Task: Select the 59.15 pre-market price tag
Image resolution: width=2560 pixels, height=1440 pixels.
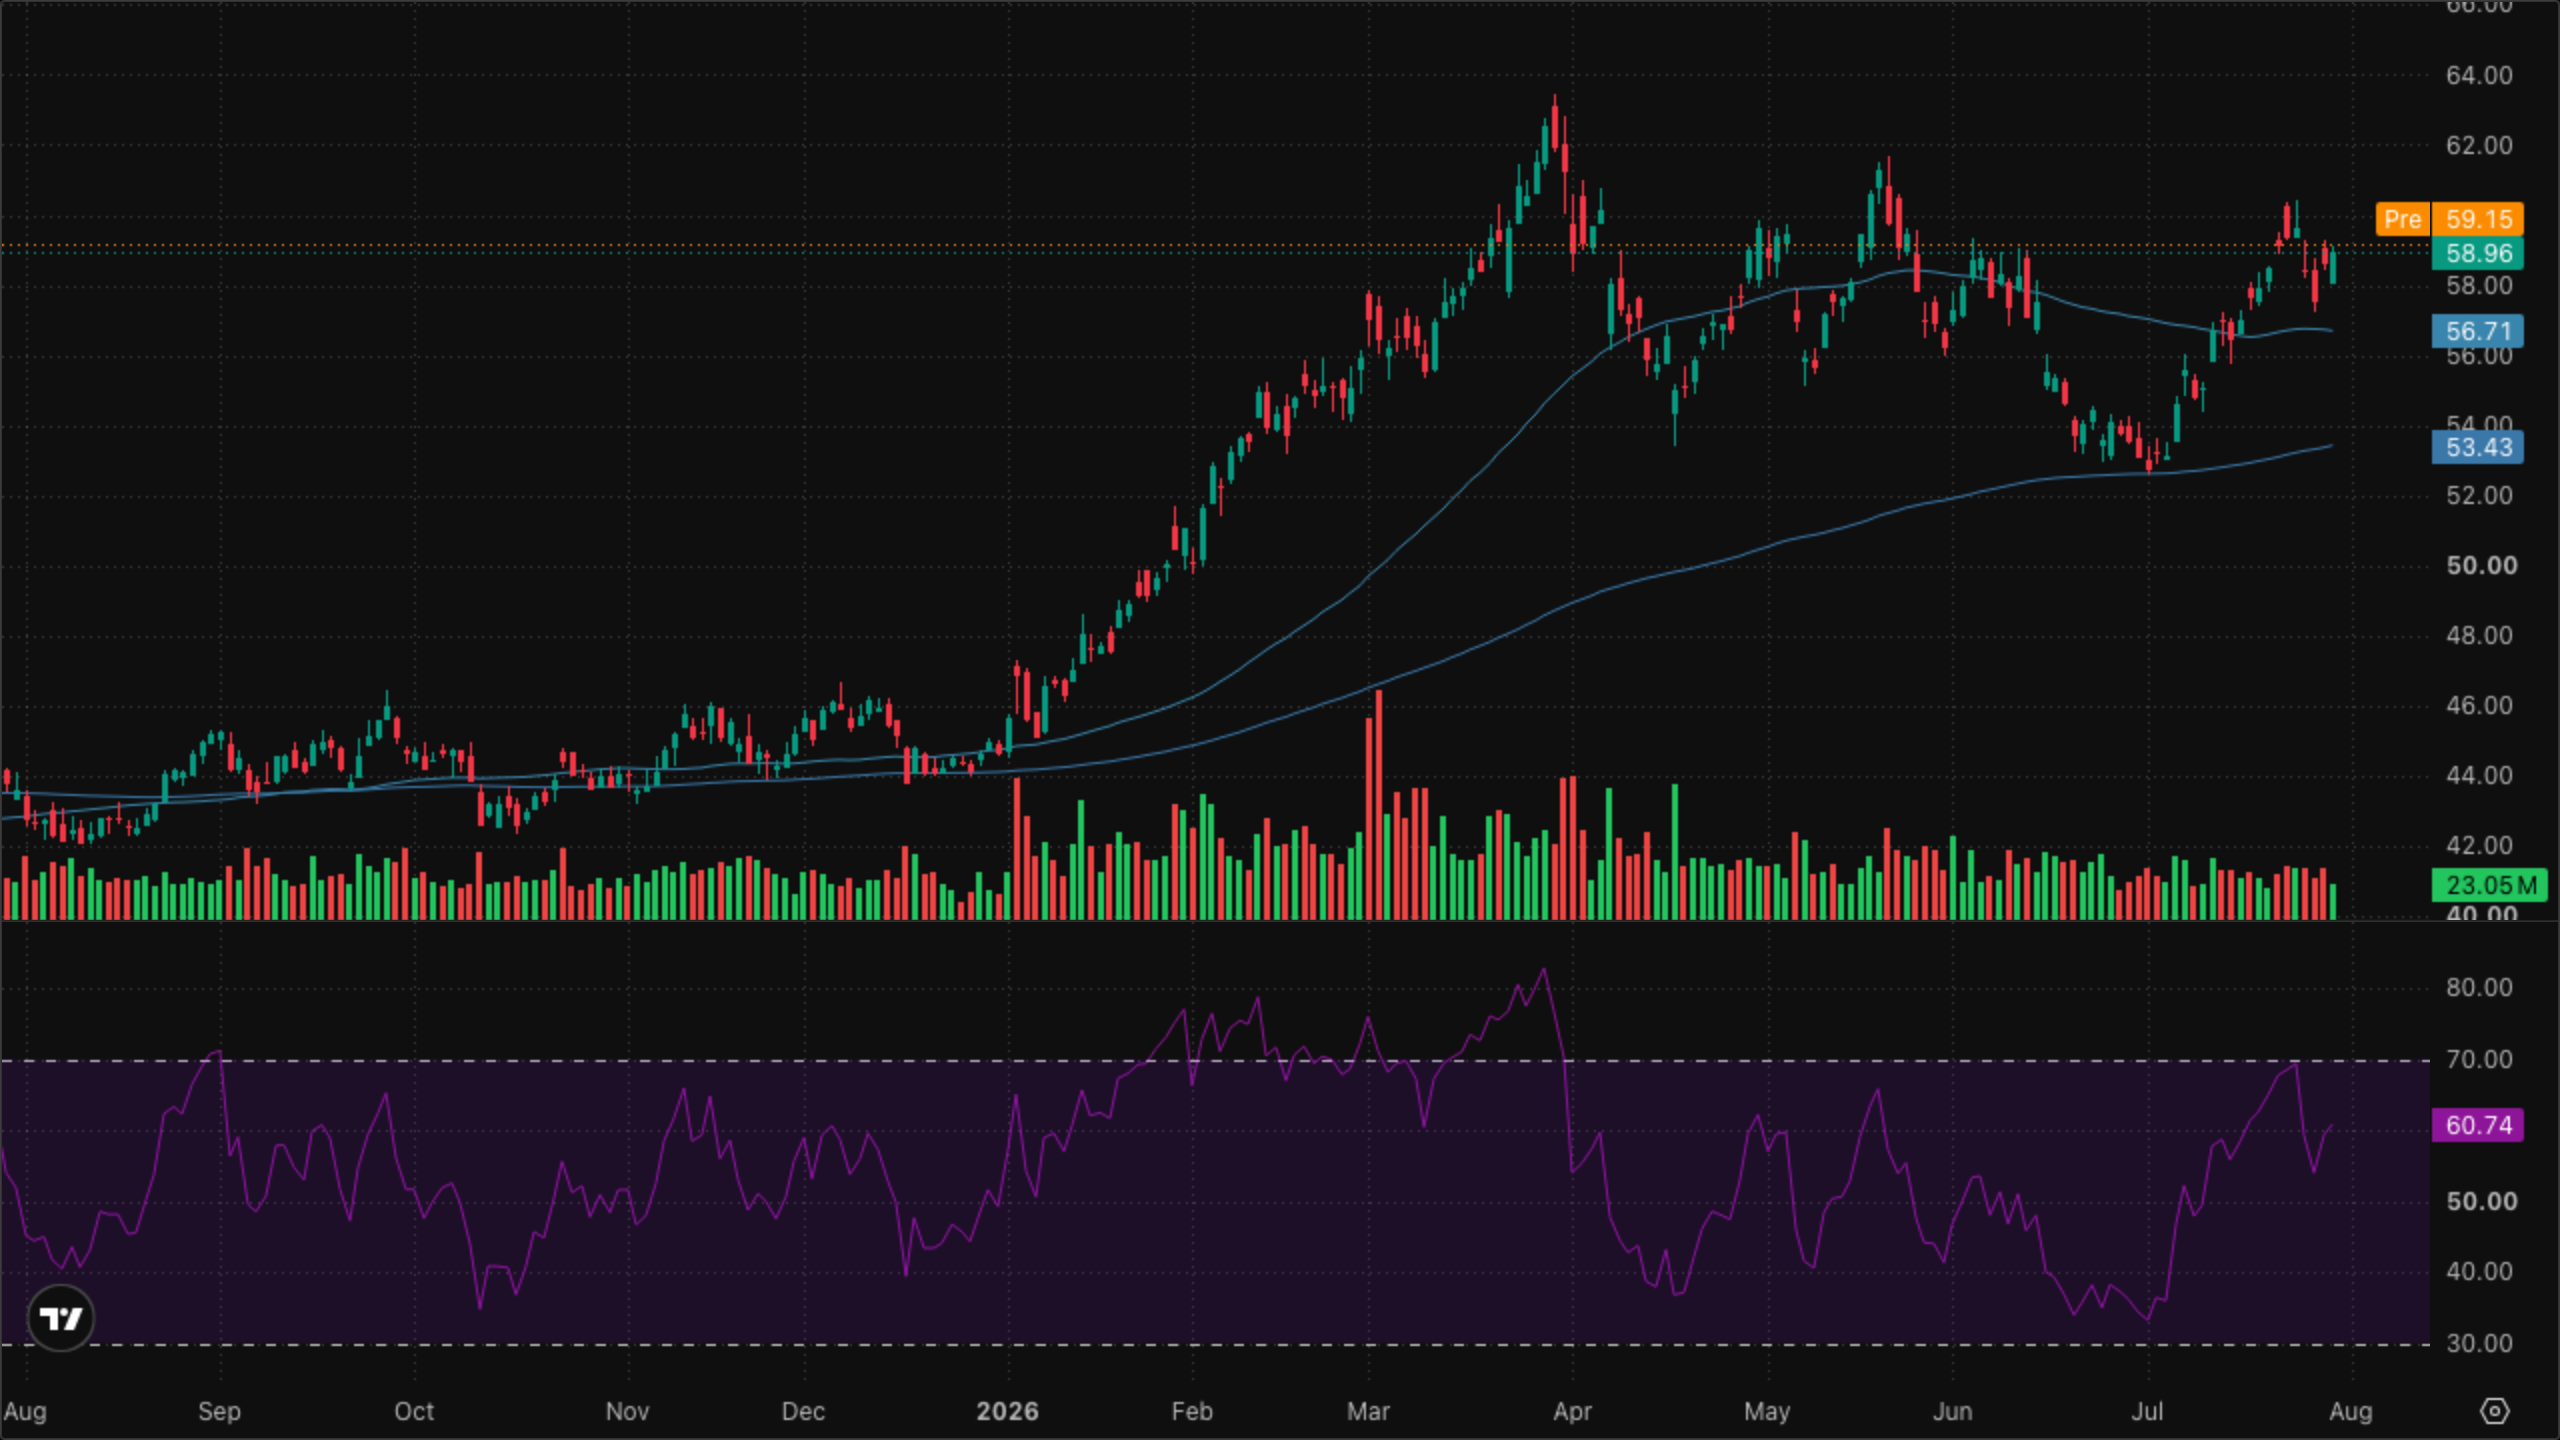Action: [x=2478, y=219]
